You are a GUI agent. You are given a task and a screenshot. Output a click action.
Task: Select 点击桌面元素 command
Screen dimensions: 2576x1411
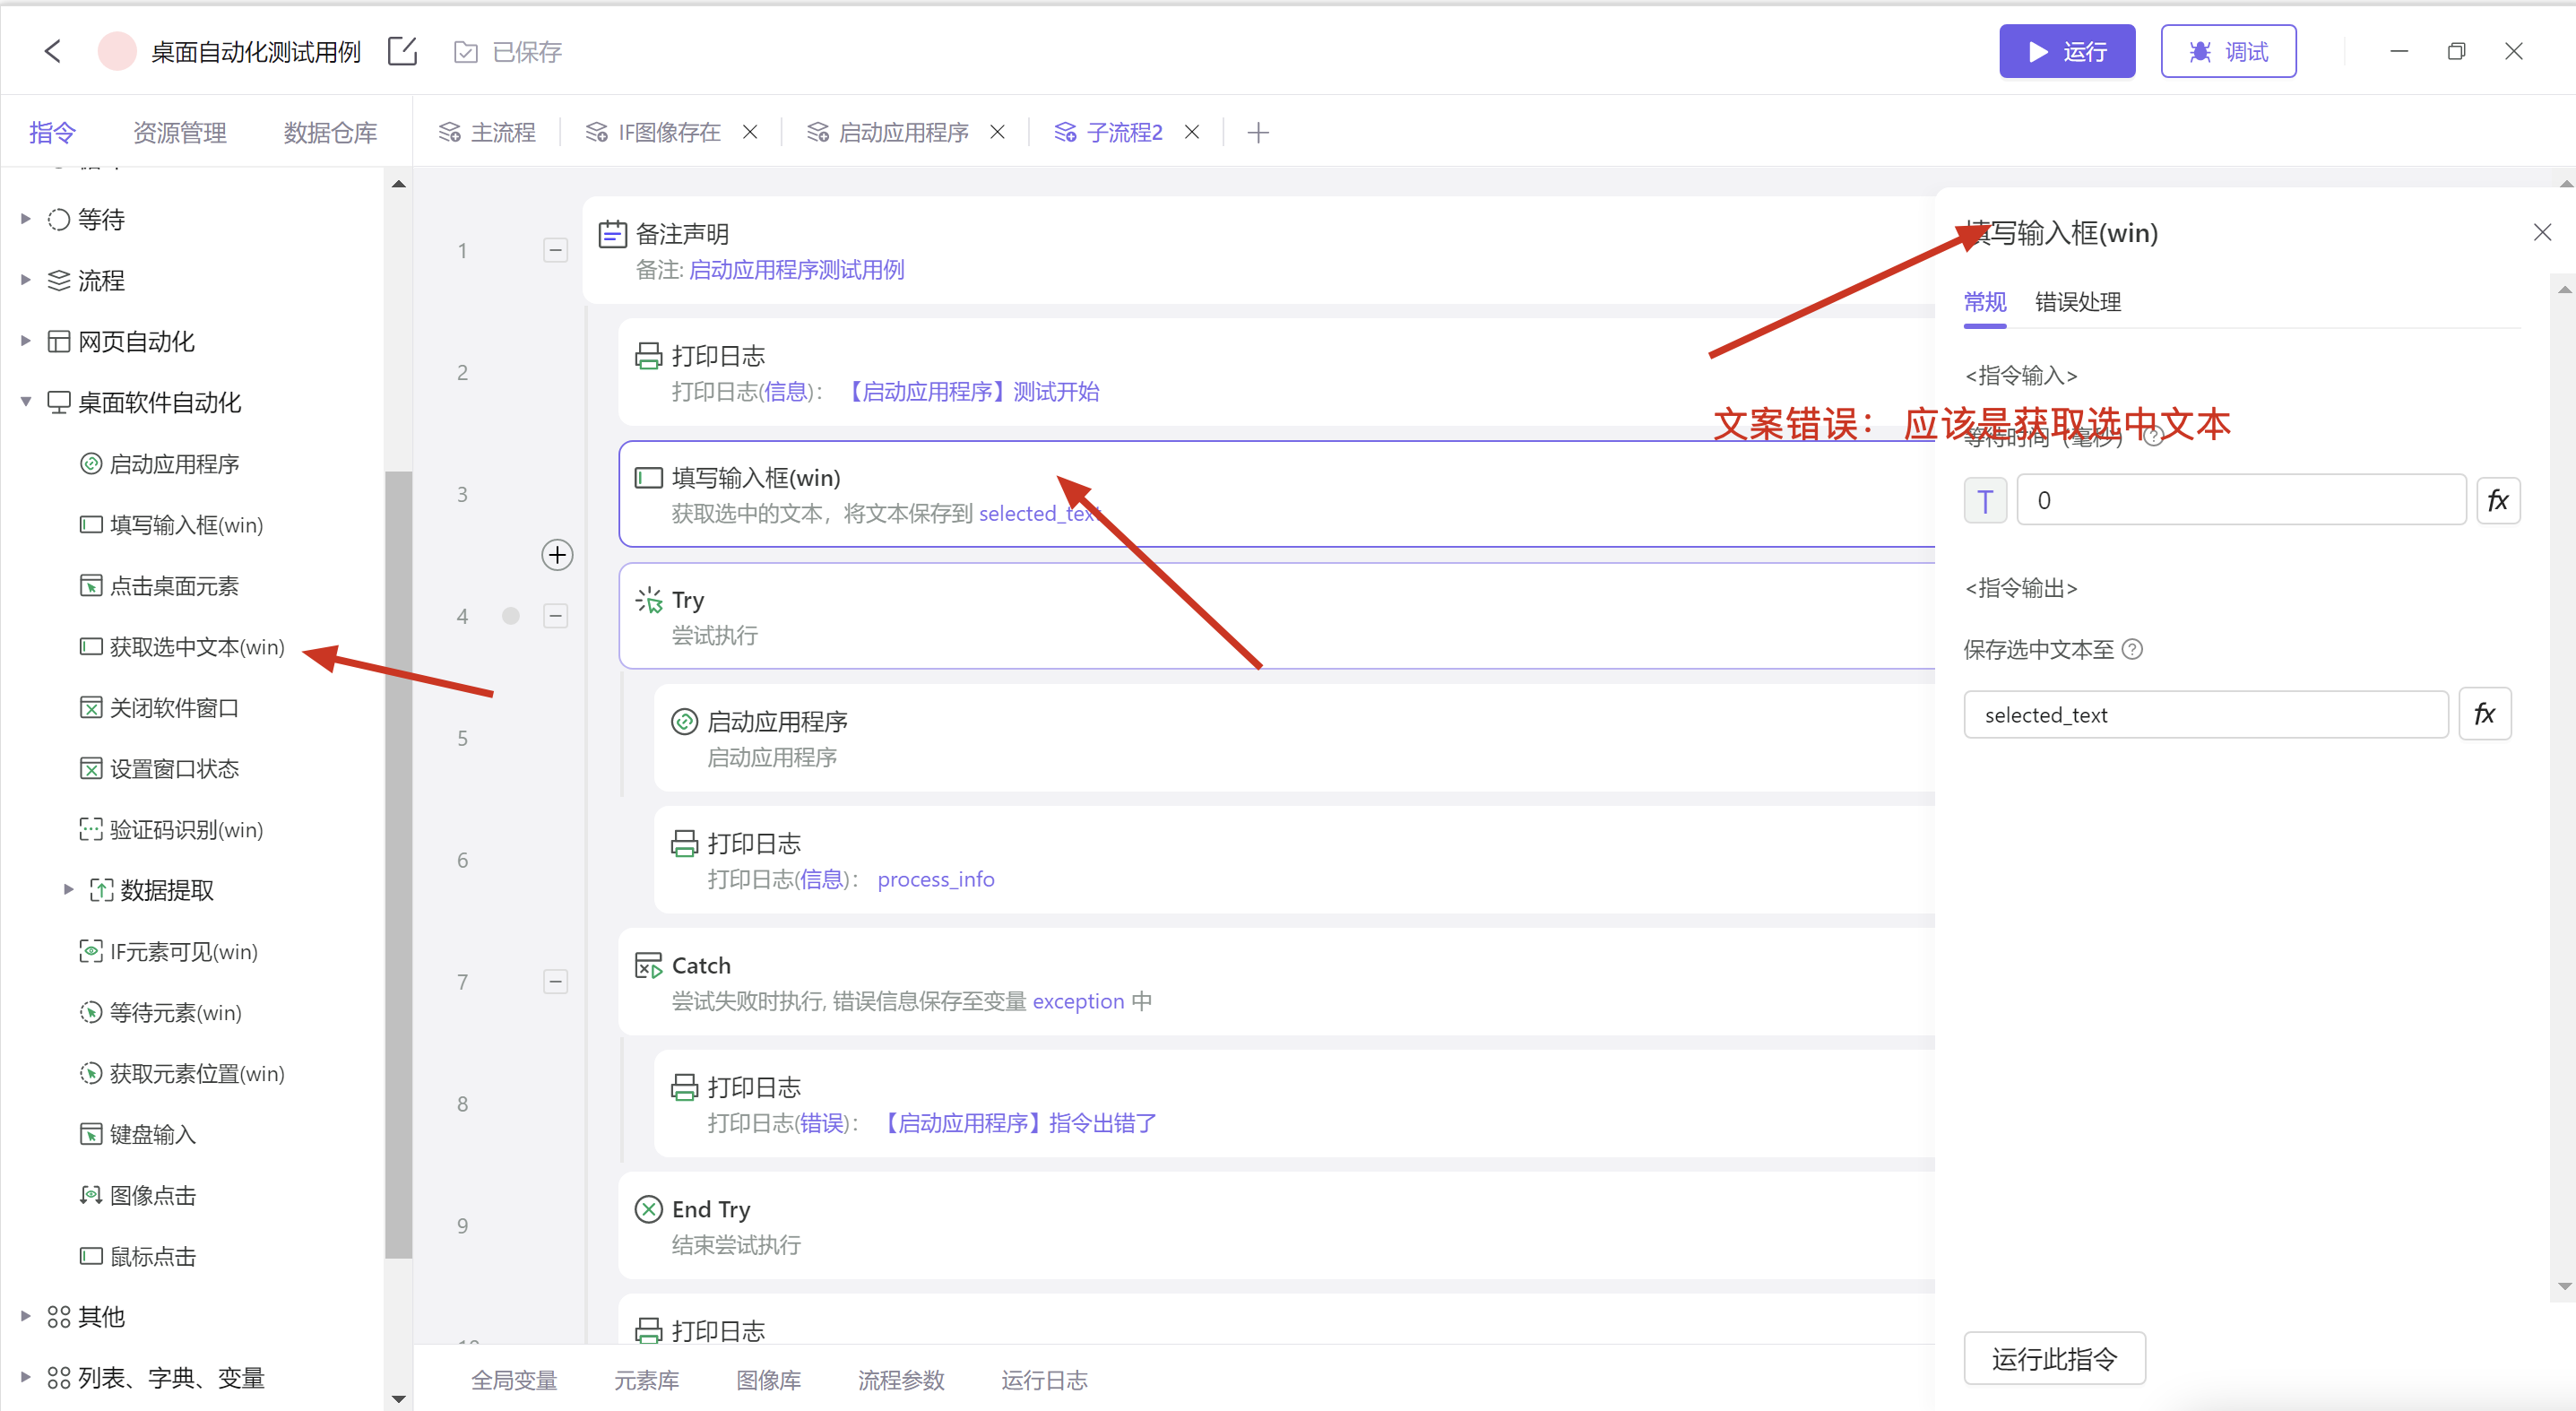(160, 585)
